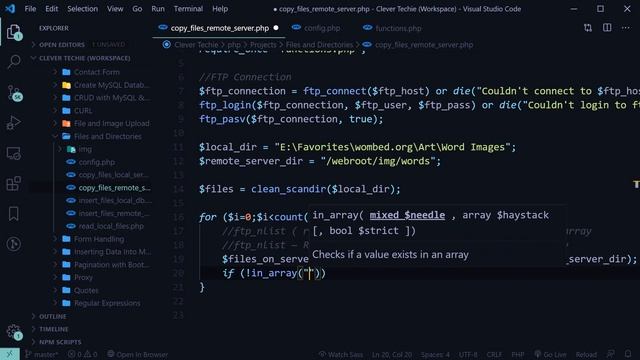Click the Files and Directories breadcrumb
Viewport: 640px width, 360px height.
[319, 44]
